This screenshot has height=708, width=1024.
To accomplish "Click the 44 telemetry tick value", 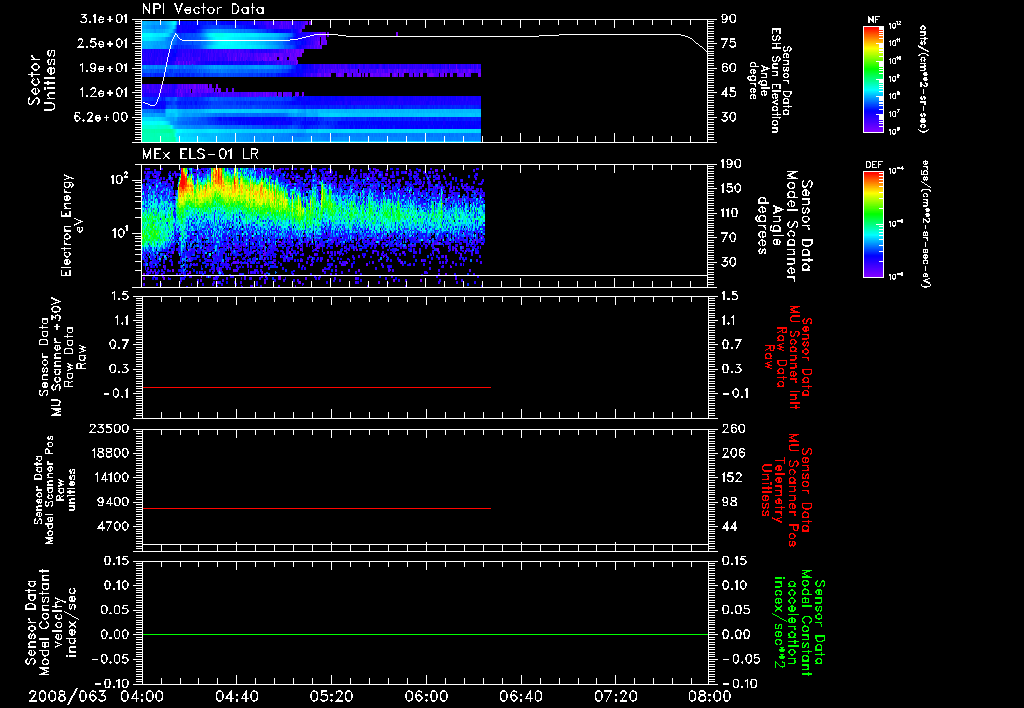I will pos(728,526).
